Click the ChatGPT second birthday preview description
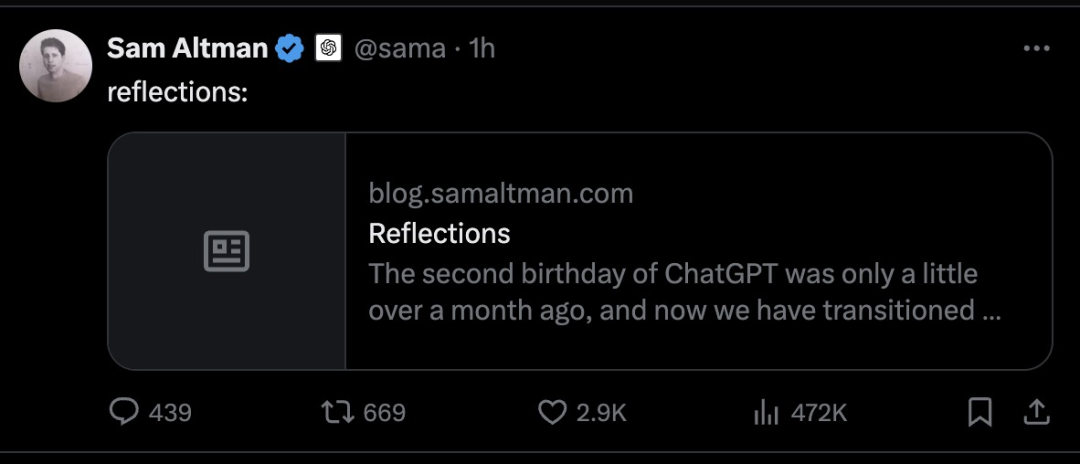 pos(684,292)
